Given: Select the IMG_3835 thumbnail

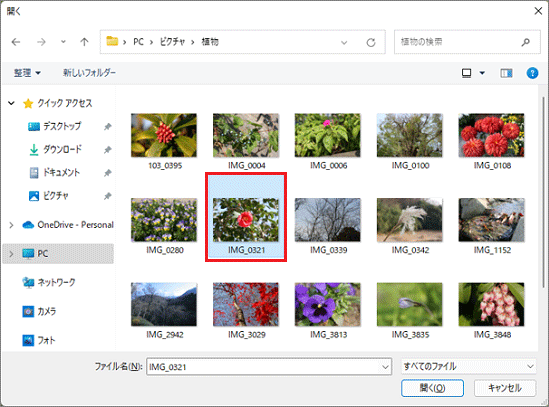Looking at the screenshot, I should pos(410,305).
